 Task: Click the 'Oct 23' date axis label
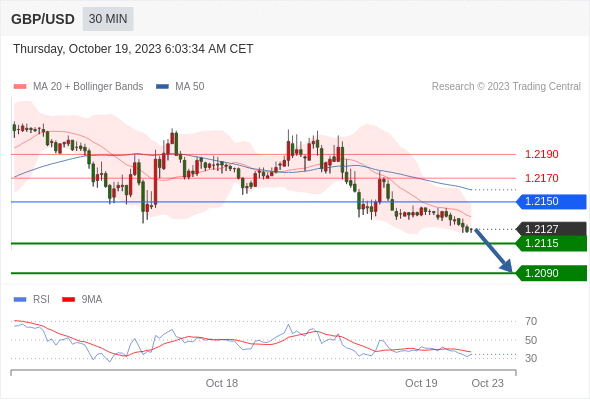tap(487, 383)
